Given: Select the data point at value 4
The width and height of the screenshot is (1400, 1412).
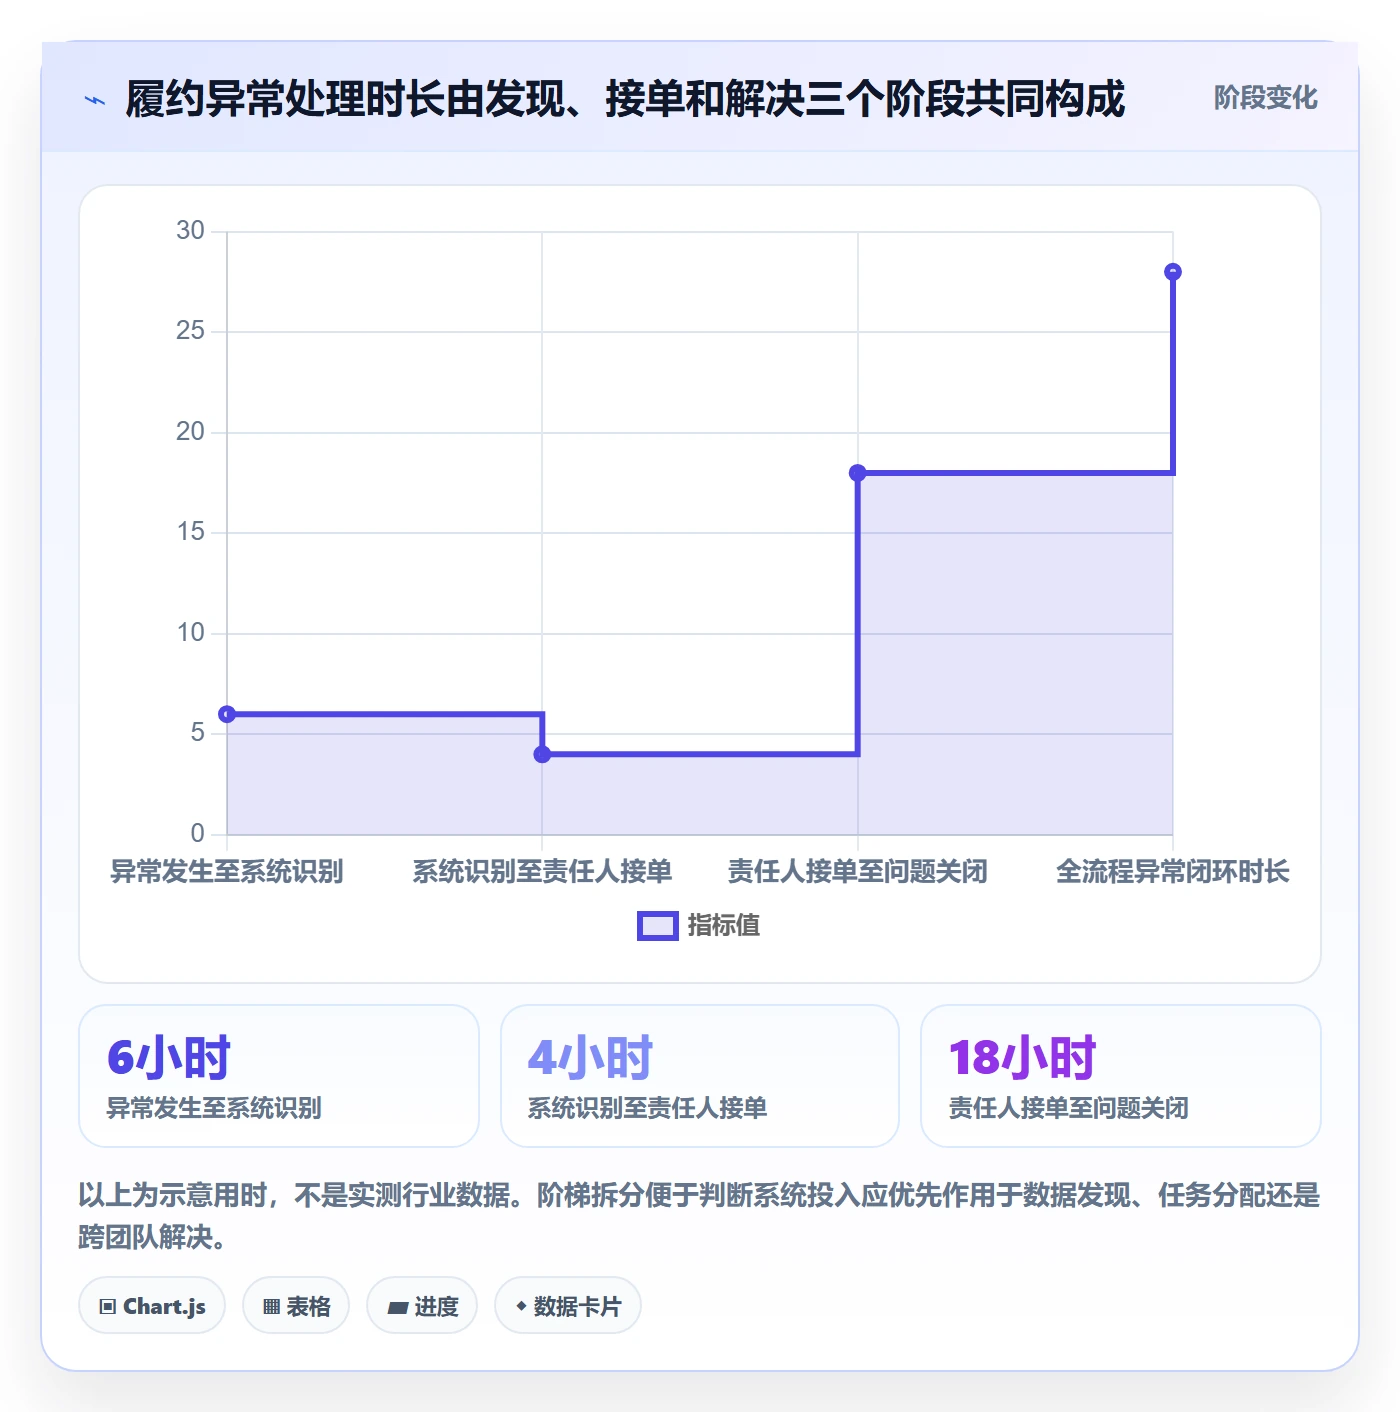Looking at the screenshot, I should (542, 754).
